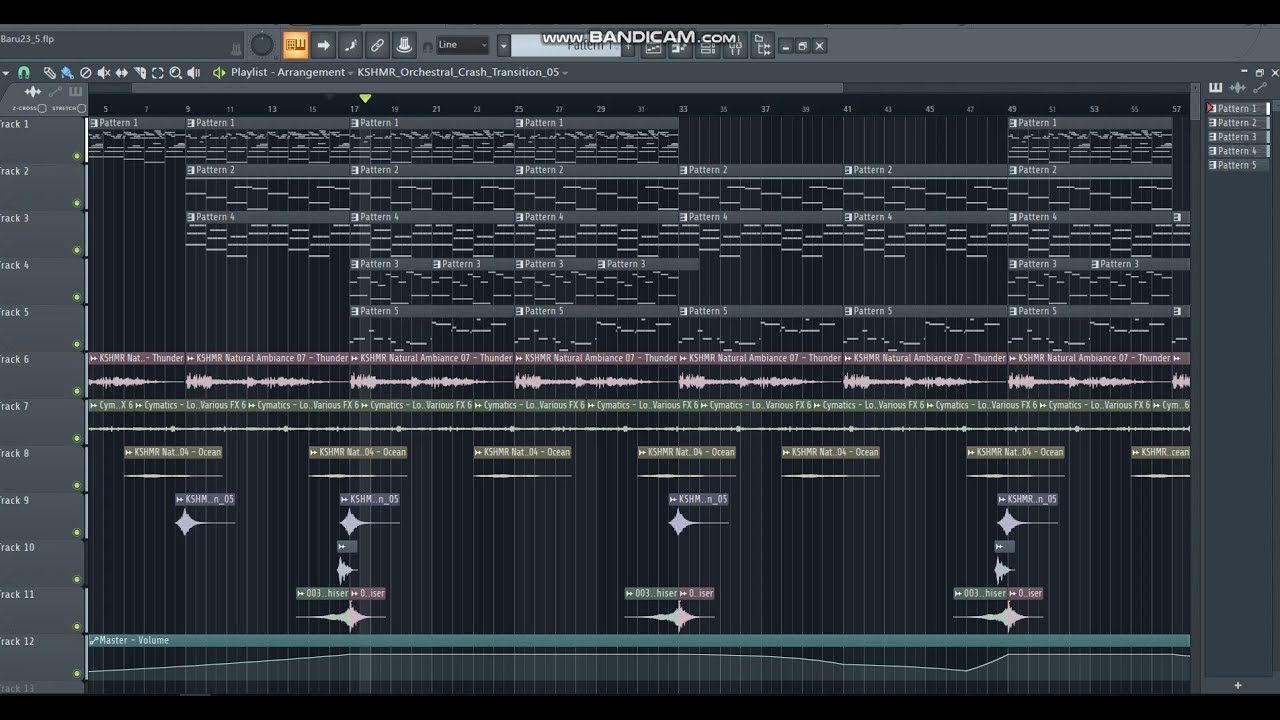Click the Track 7 label
1280x720 pixels.
pyautogui.click(x=14, y=406)
